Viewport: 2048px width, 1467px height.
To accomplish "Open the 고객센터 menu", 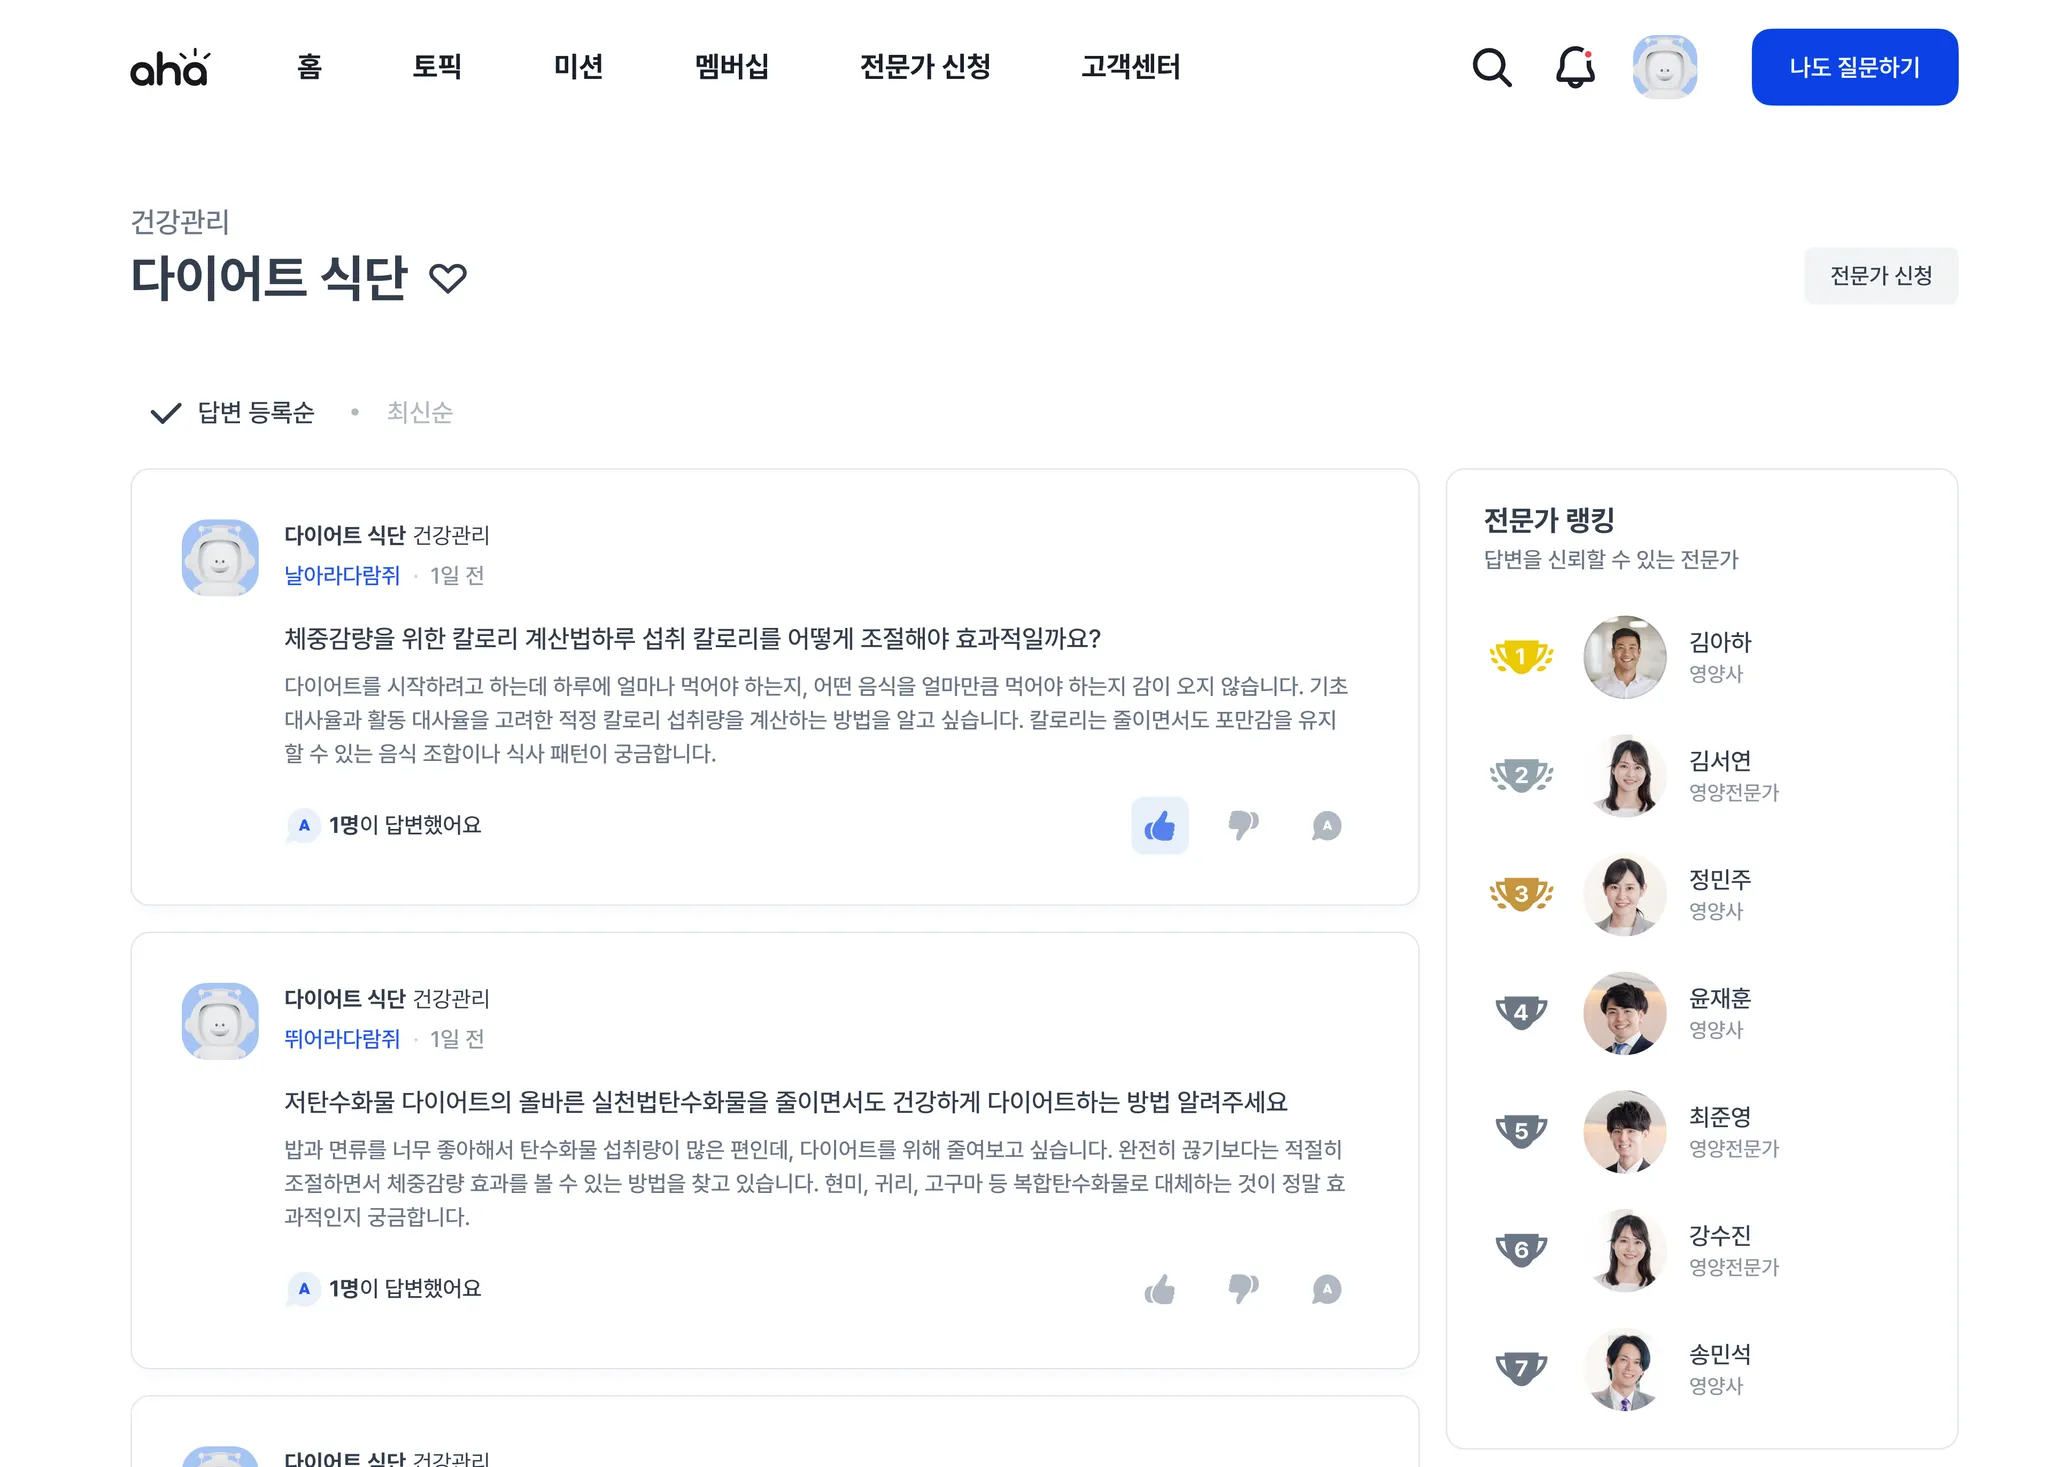I will click(1130, 67).
